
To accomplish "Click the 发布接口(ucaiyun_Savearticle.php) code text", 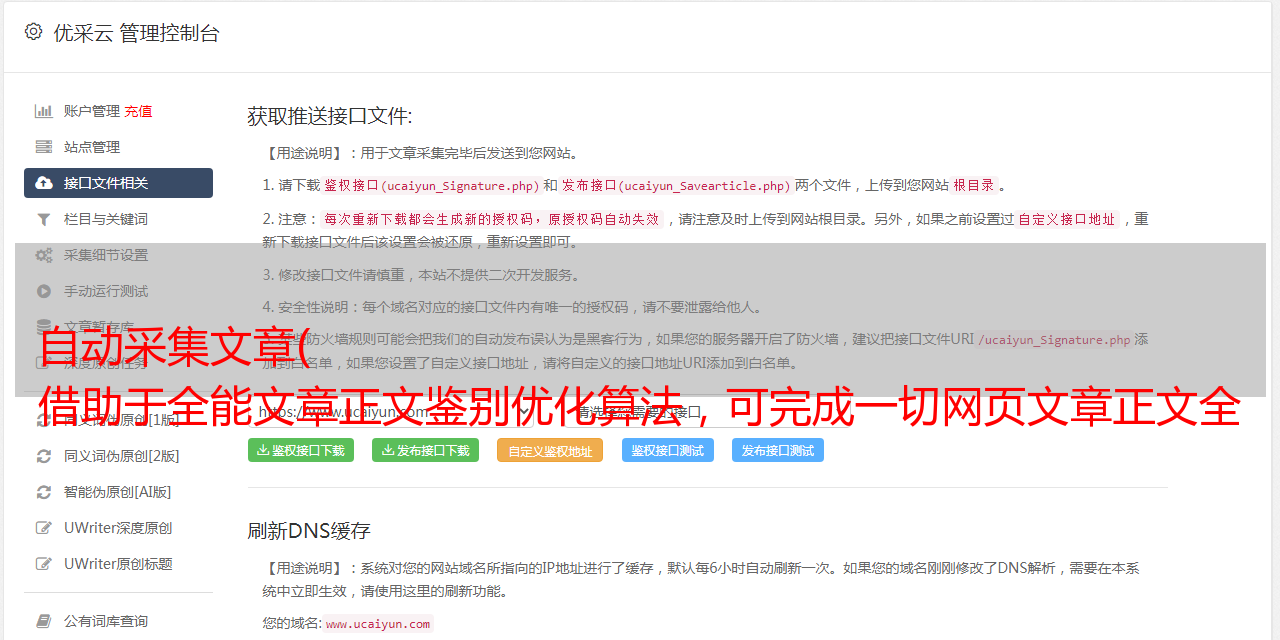I will pos(676,185).
